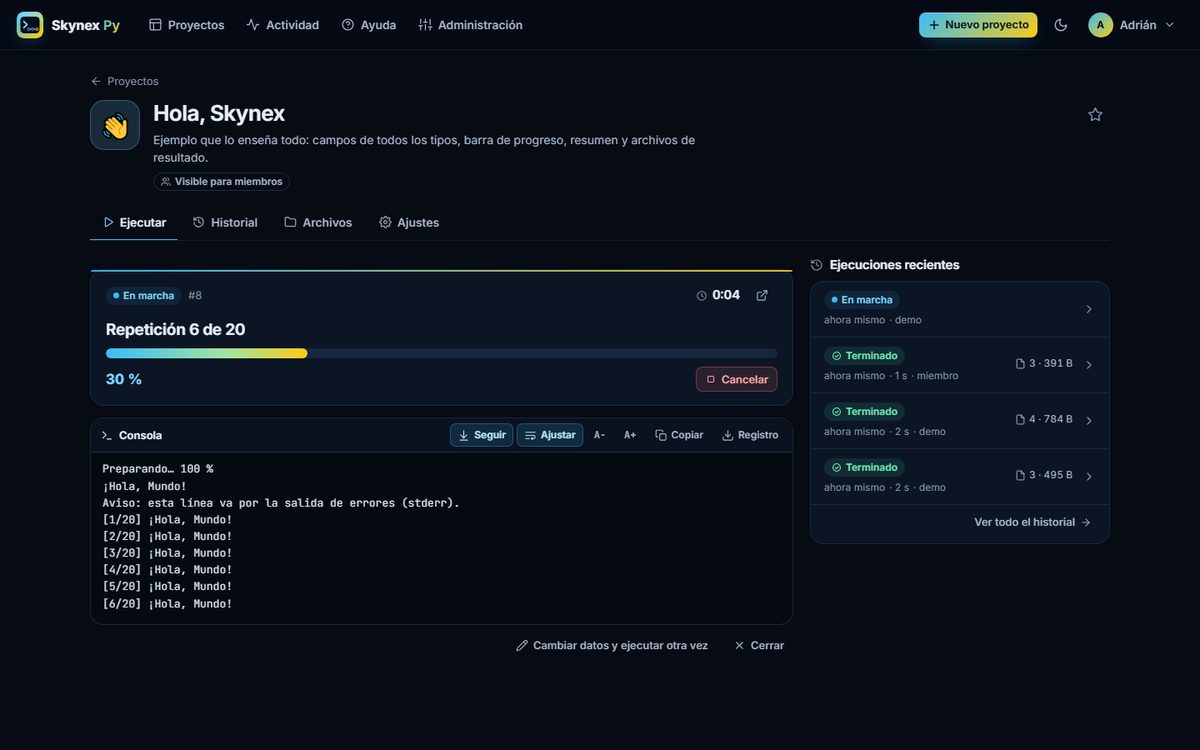1200x750 pixels.
Task: Toggle Ajustar line wrapping
Action: tap(550, 435)
